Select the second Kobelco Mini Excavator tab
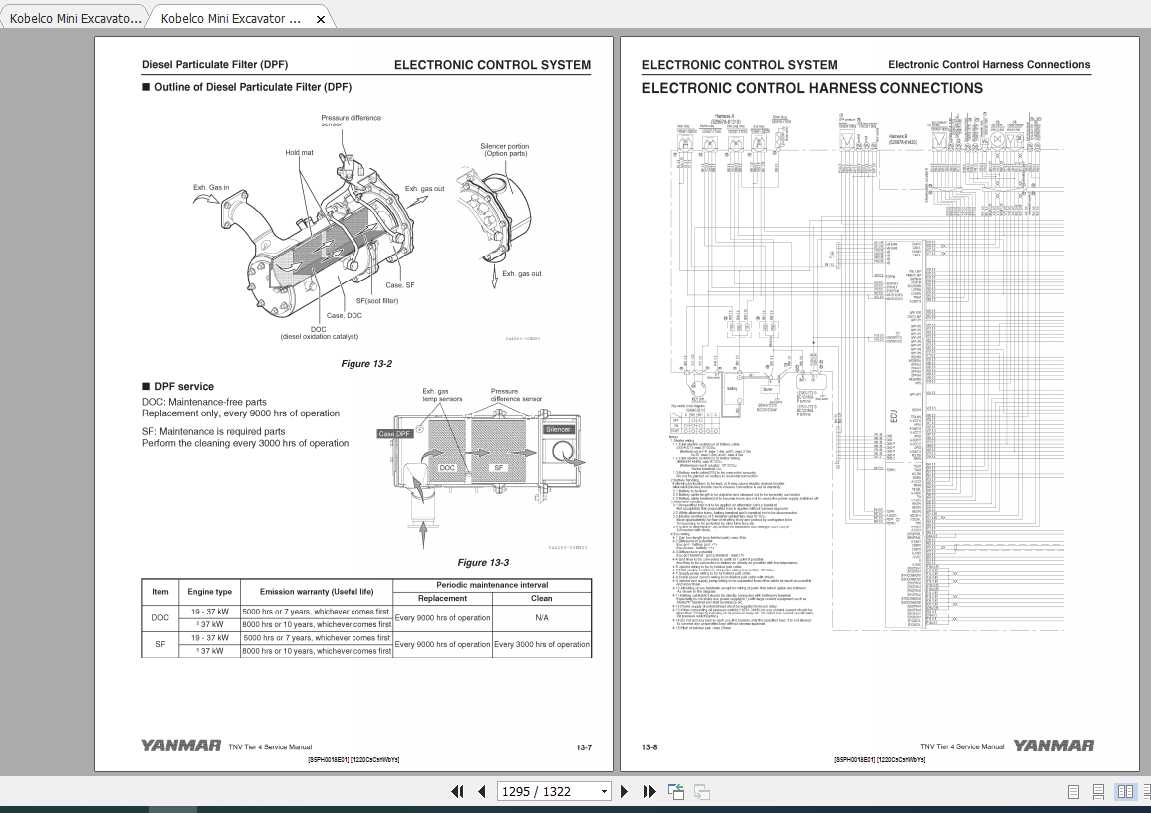1151x813 pixels. click(x=230, y=18)
